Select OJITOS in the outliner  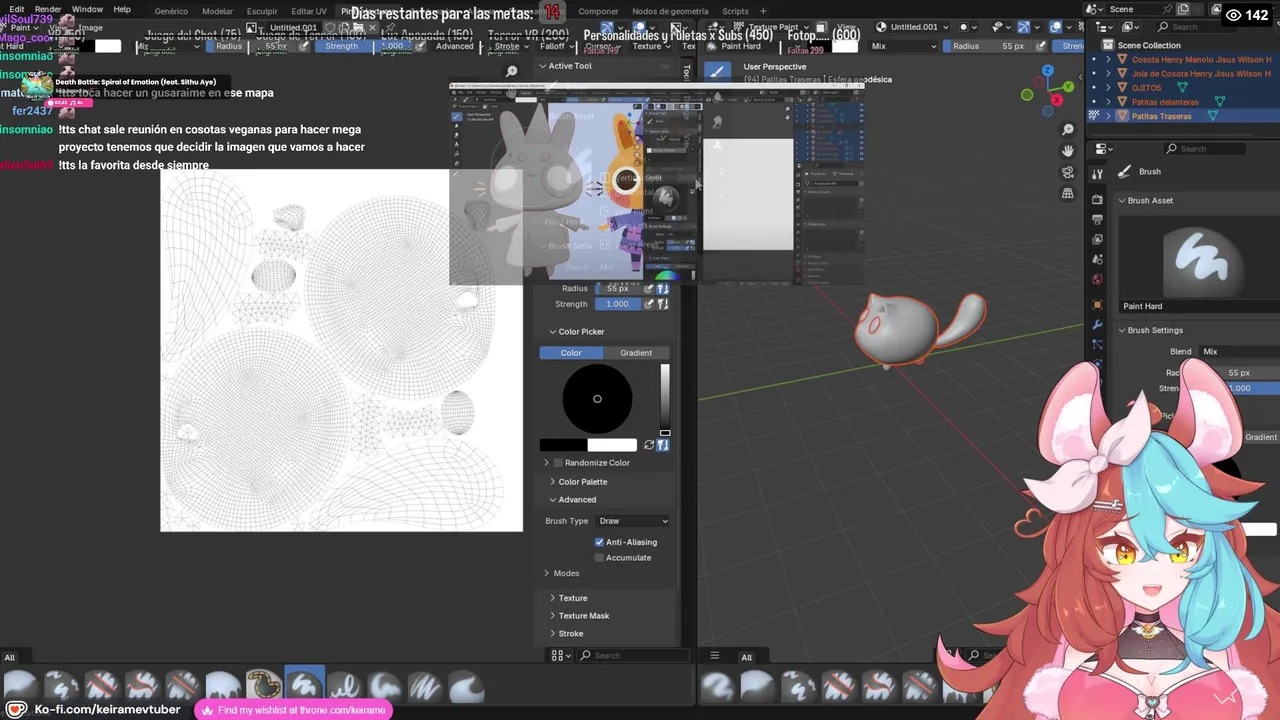1146,88
